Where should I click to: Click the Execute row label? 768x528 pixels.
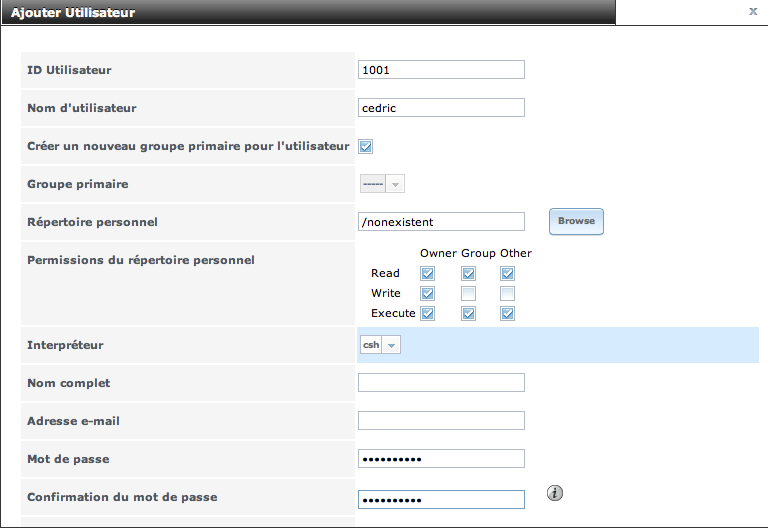tap(393, 313)
